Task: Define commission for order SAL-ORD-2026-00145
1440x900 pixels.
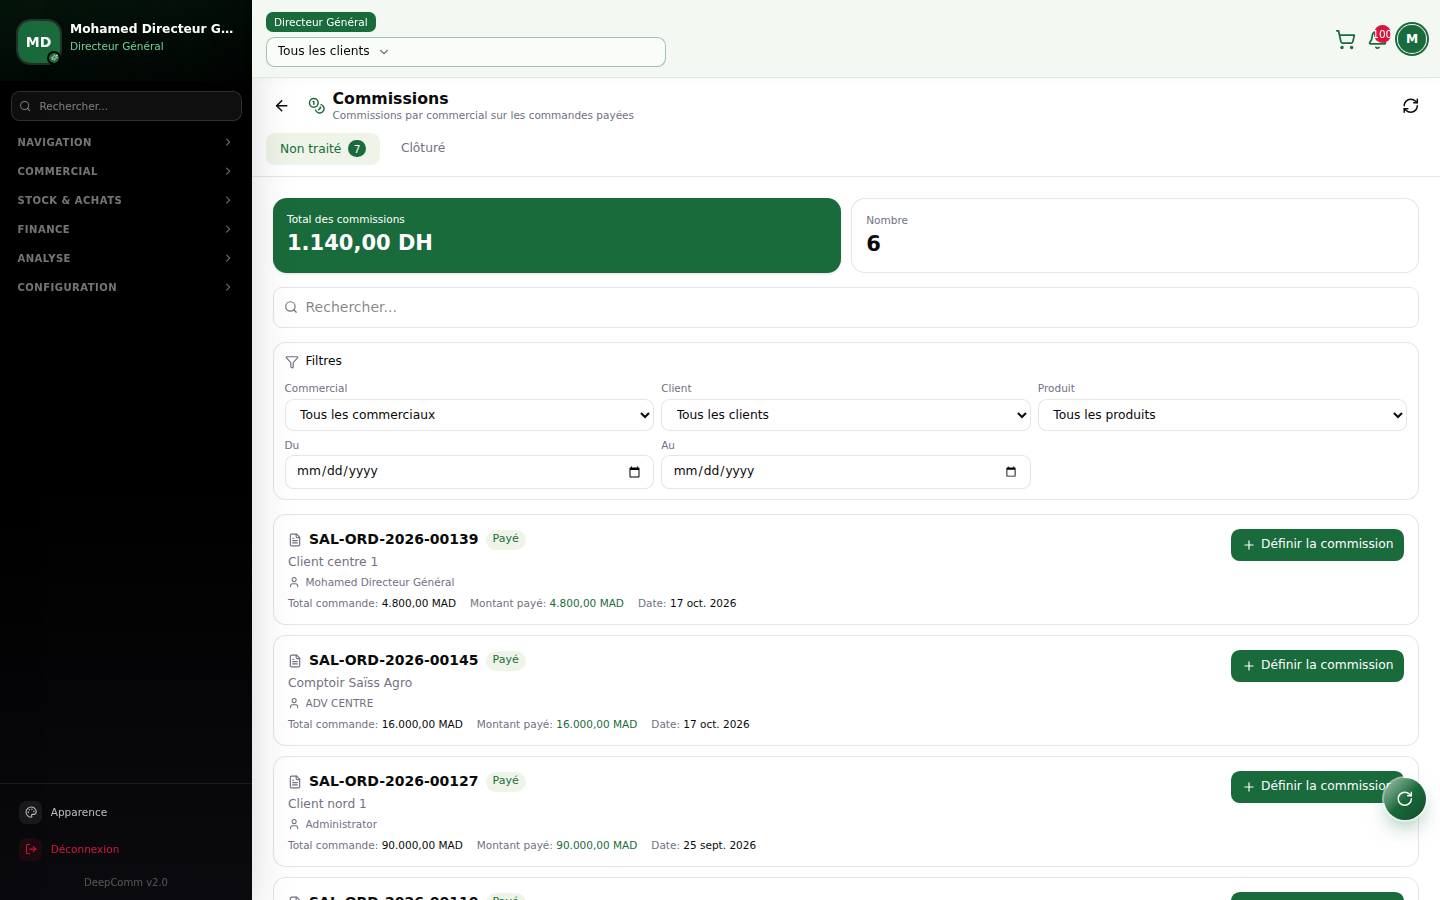Action: (x=1317, y=666)
